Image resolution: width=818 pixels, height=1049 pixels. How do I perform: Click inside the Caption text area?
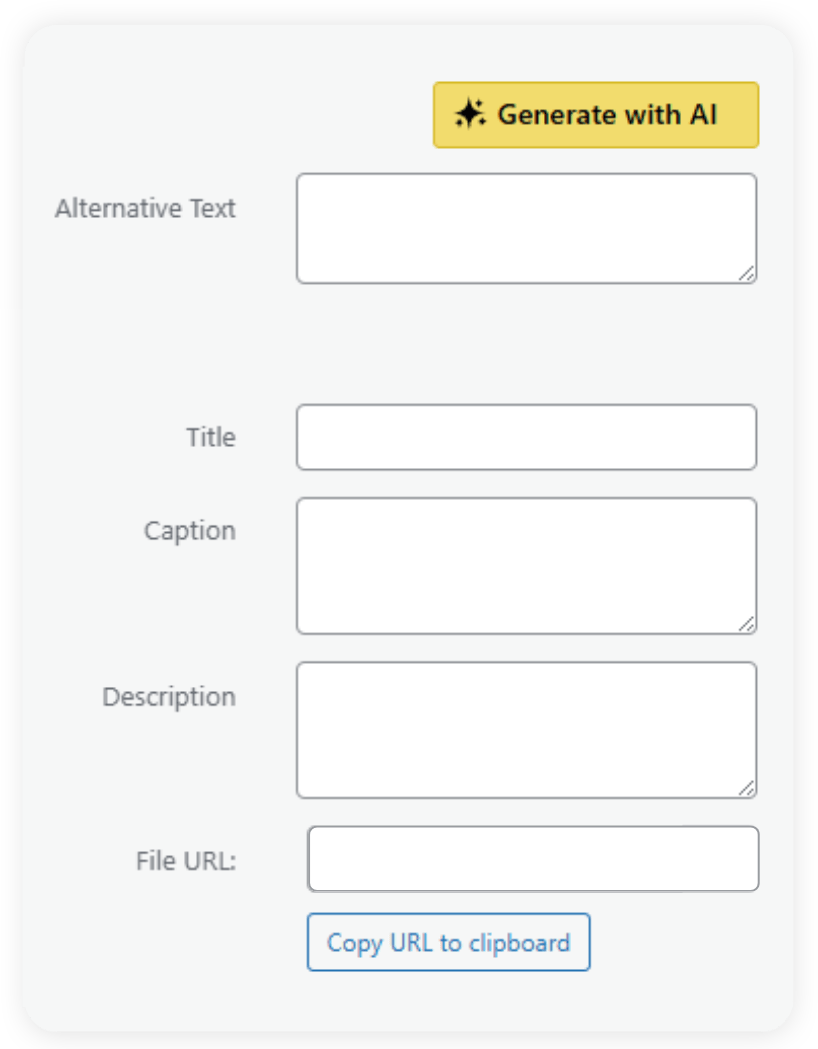525,564
